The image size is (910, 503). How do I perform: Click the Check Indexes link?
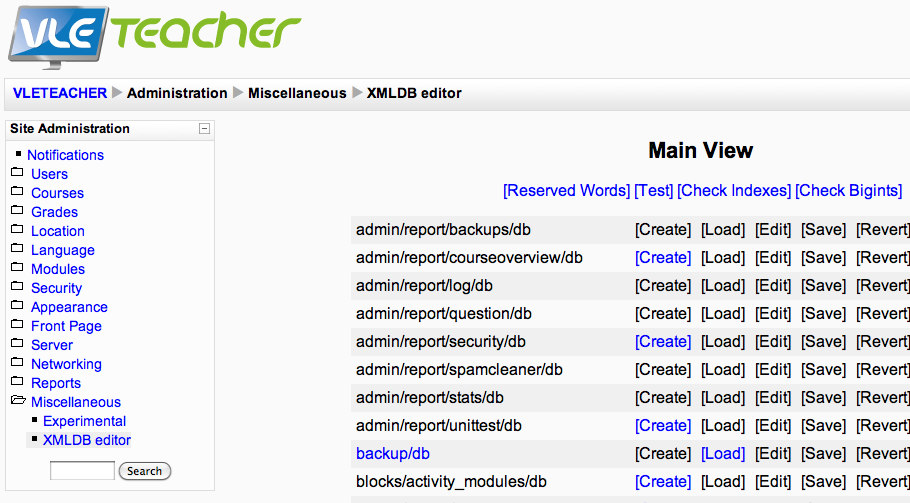[x=734, y=190]
